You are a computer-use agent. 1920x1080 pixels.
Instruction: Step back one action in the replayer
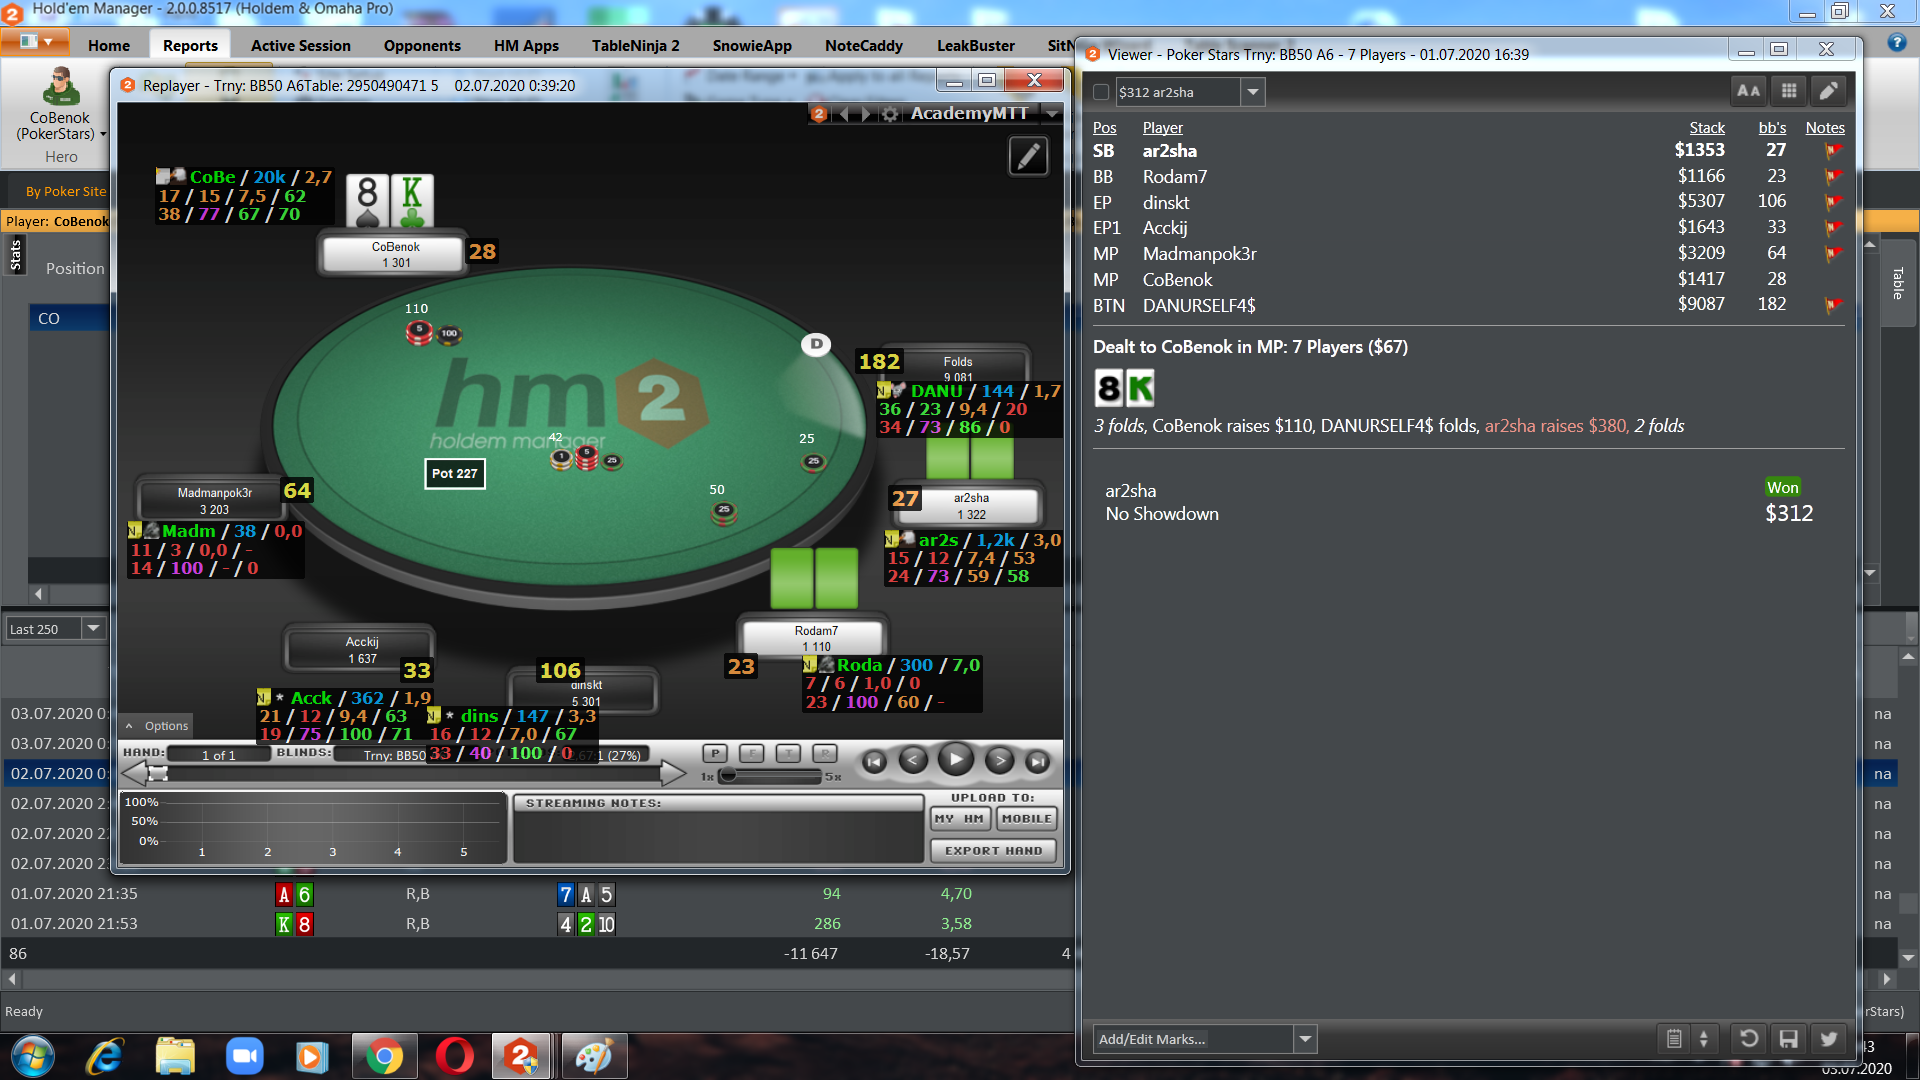click(x=912, y=761)
